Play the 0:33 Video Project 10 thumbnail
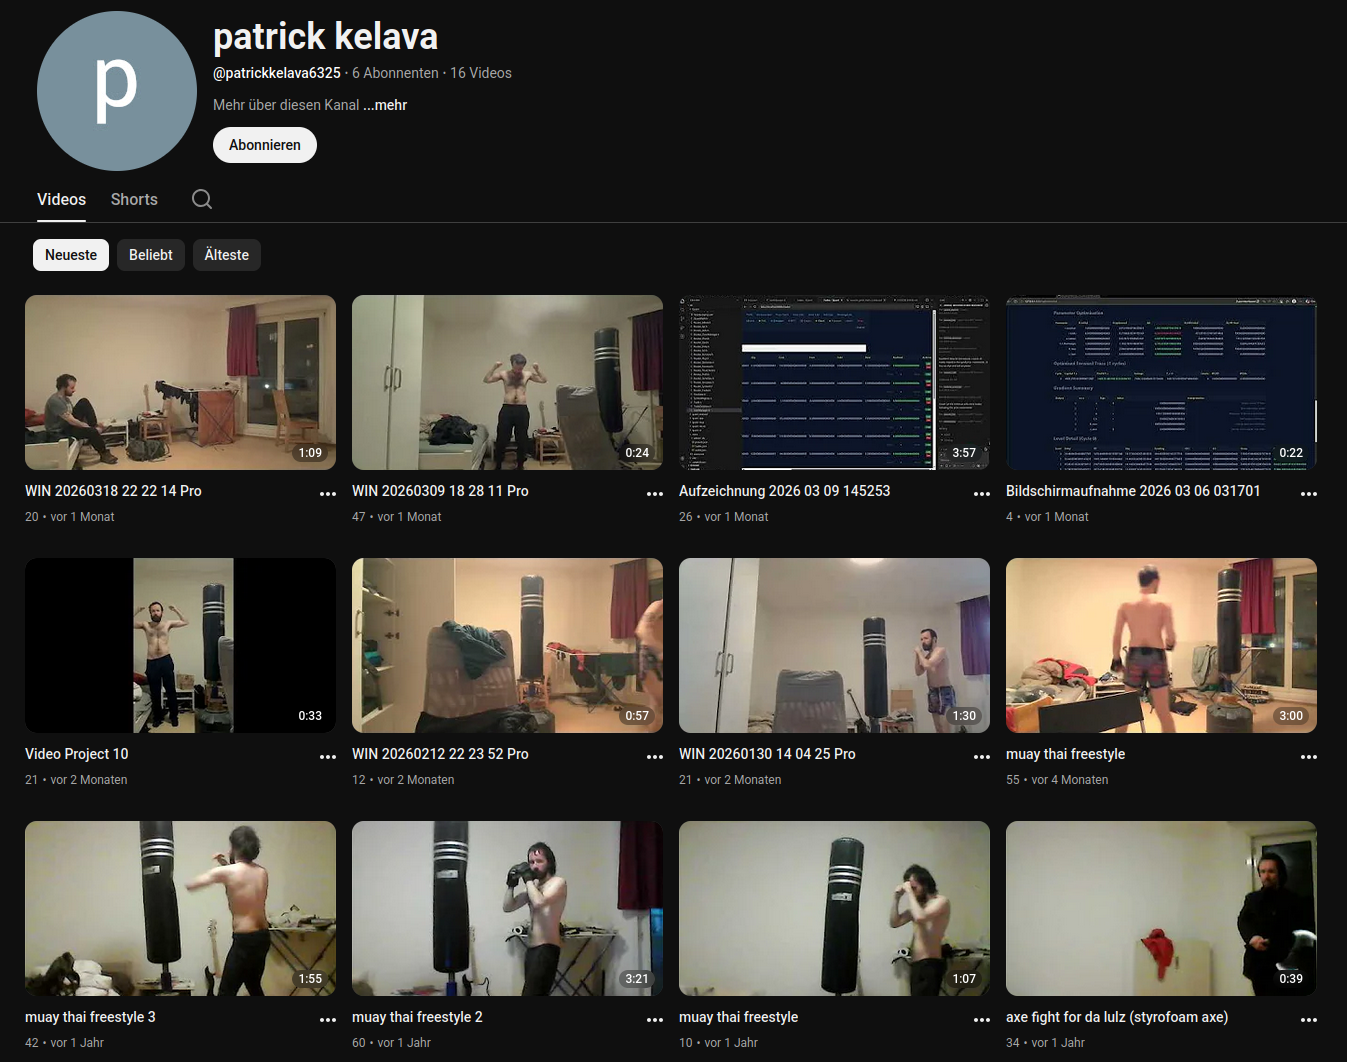The width and height of the screenshot is (1347, 1062). 180,645
